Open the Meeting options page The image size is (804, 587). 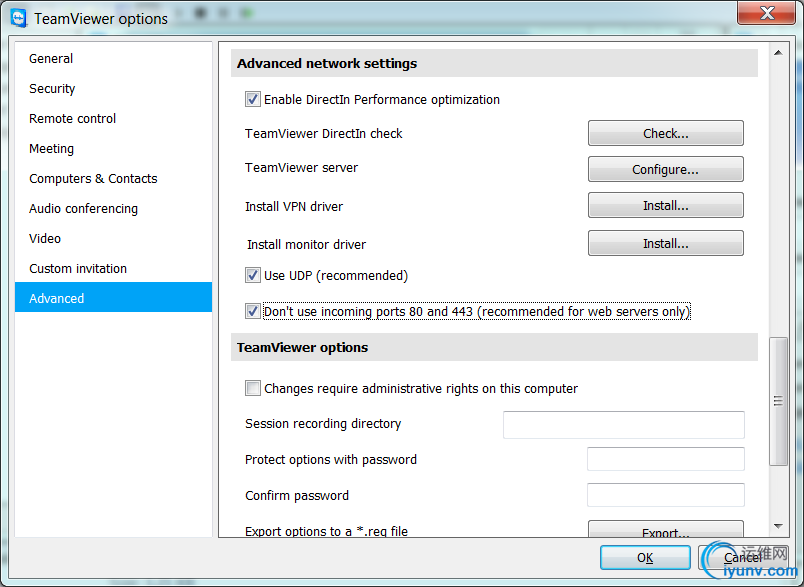pyautogui.click(x=51, y=148)
